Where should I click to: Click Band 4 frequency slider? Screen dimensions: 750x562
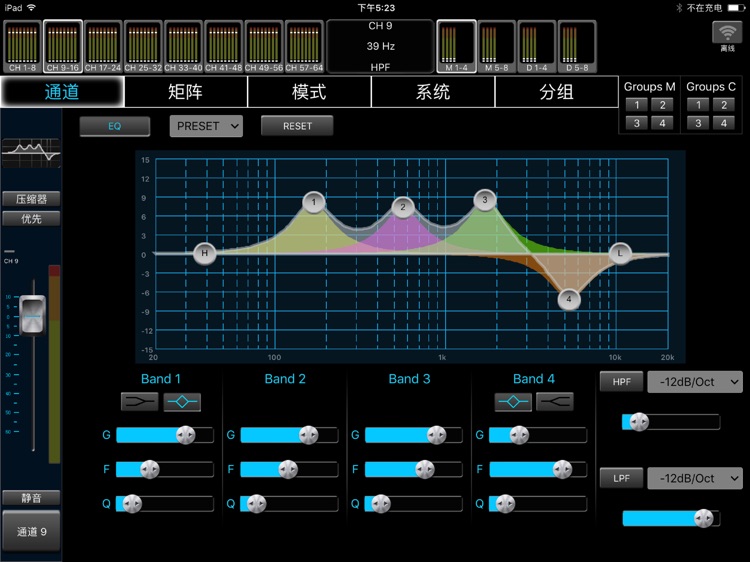pos(538,469)
